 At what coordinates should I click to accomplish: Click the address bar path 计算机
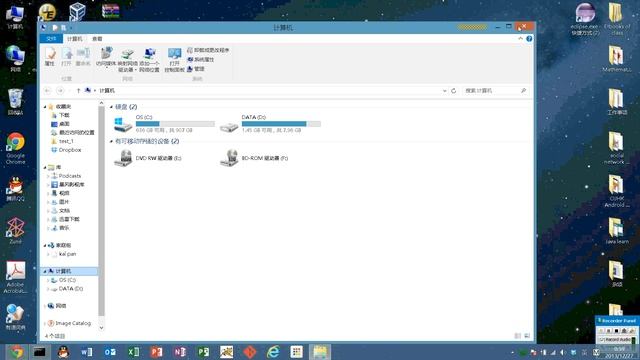[107, 91]
